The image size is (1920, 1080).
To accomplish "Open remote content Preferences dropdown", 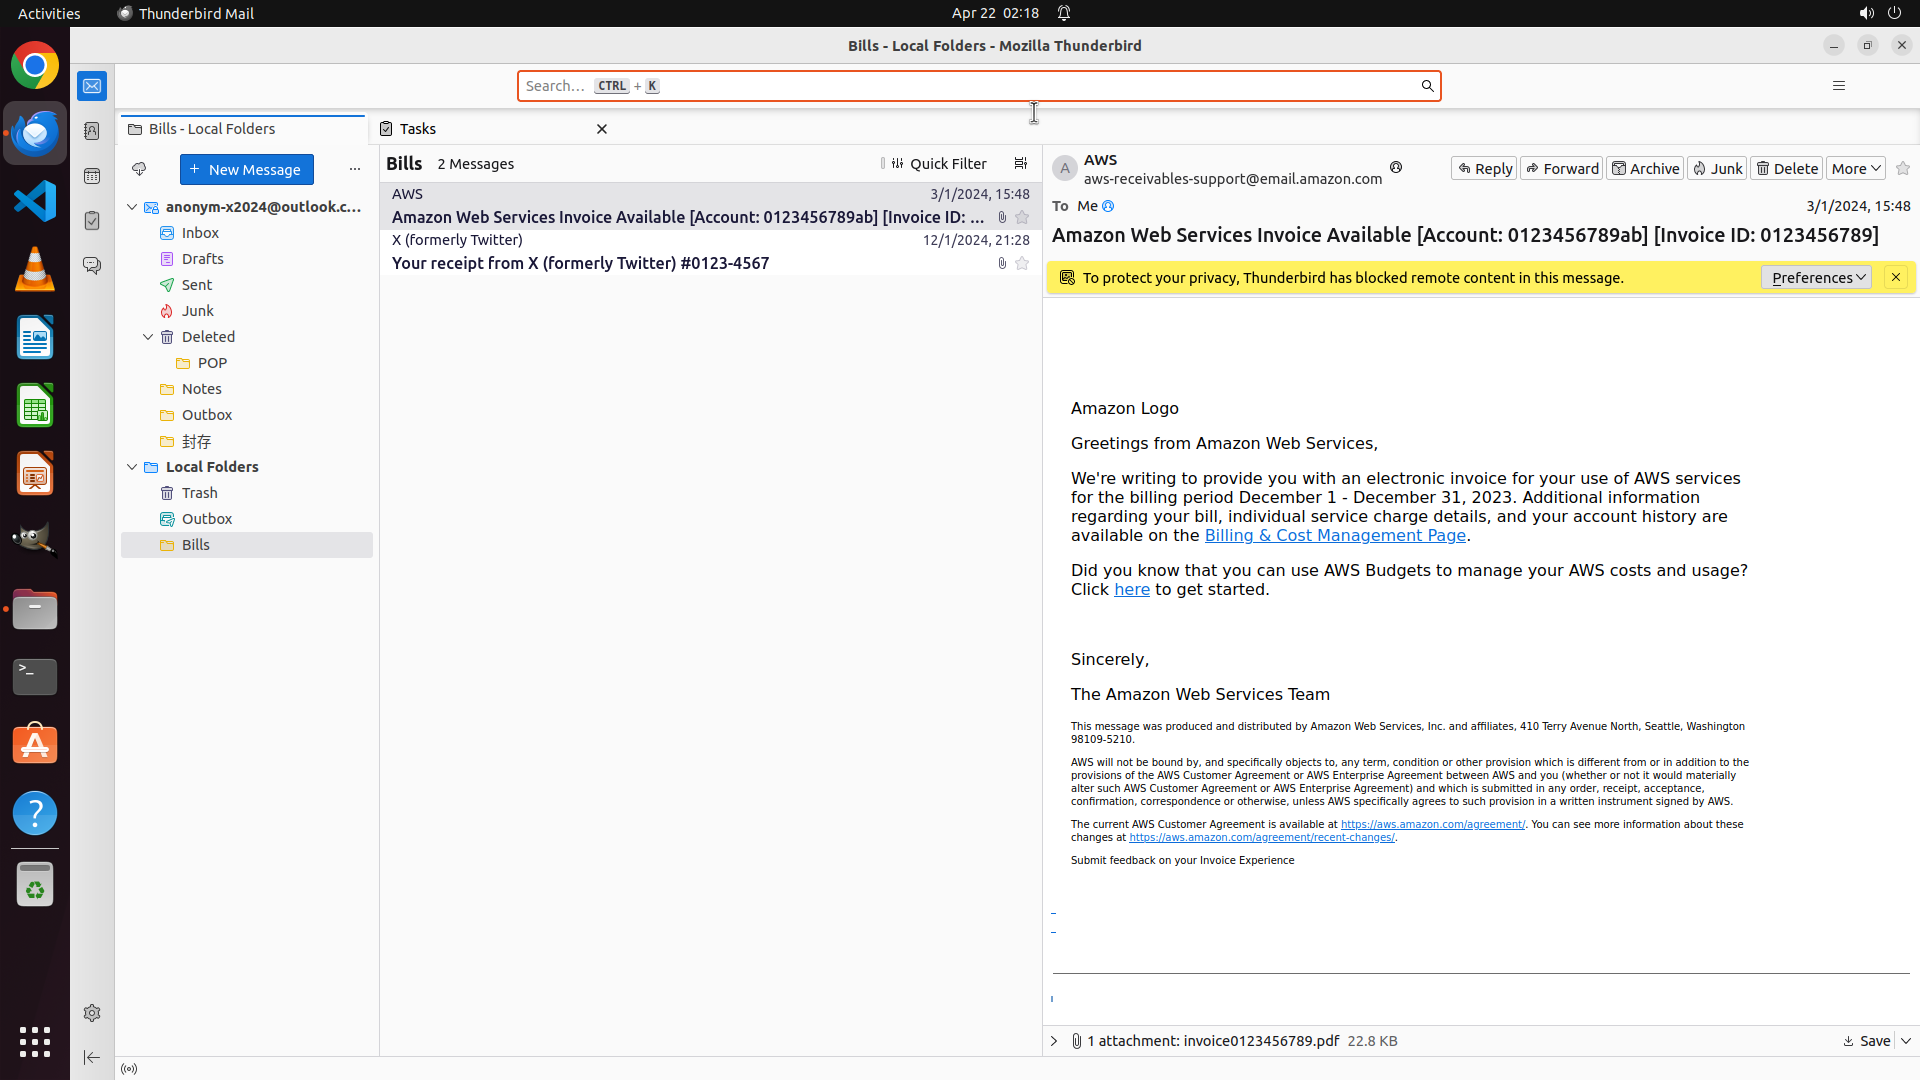I will click(1816, 277).
